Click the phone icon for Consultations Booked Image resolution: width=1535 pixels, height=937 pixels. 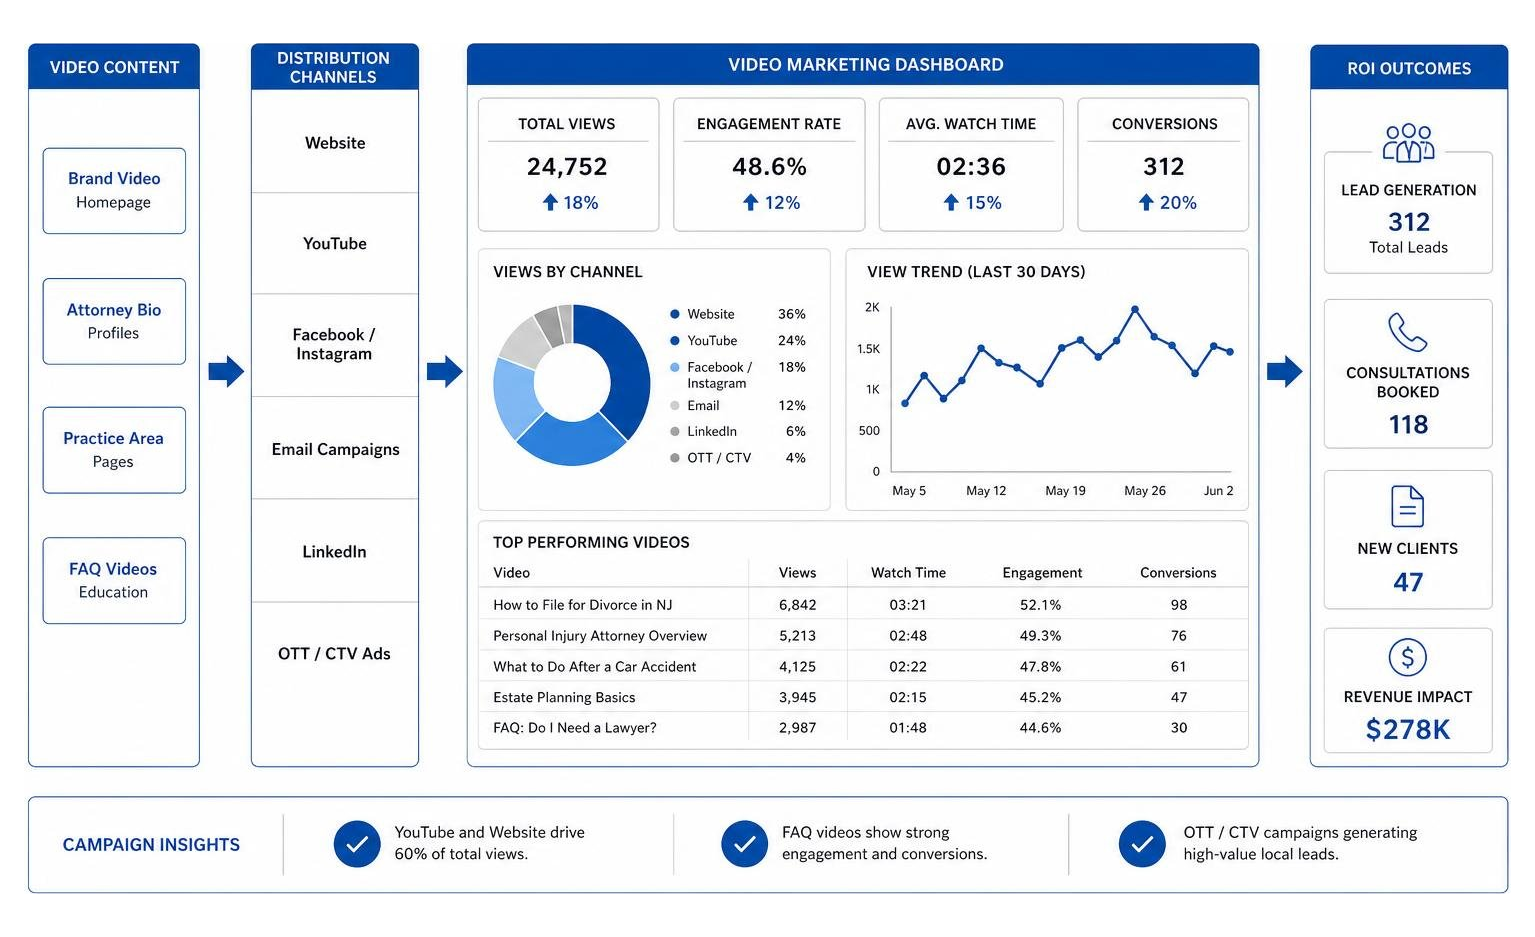pos(1407,332)
